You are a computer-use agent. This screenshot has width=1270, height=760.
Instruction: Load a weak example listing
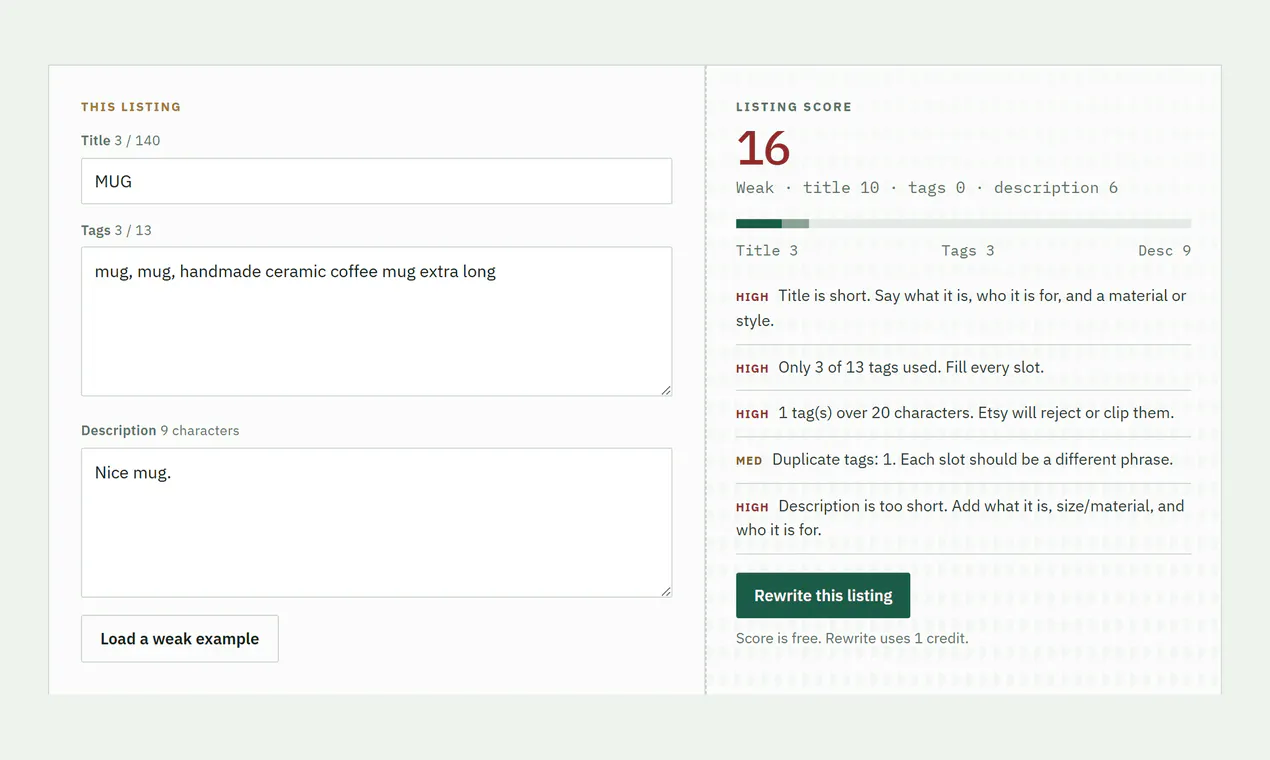pyautogui.click(x=180, y=638)
